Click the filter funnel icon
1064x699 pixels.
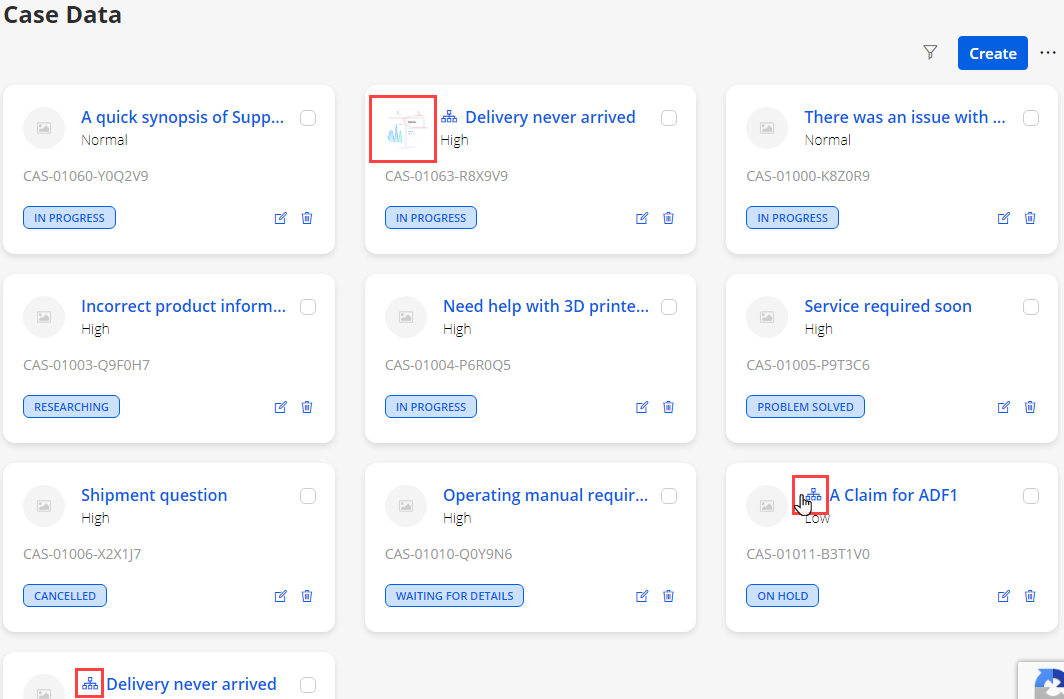(x=930, y=53)
